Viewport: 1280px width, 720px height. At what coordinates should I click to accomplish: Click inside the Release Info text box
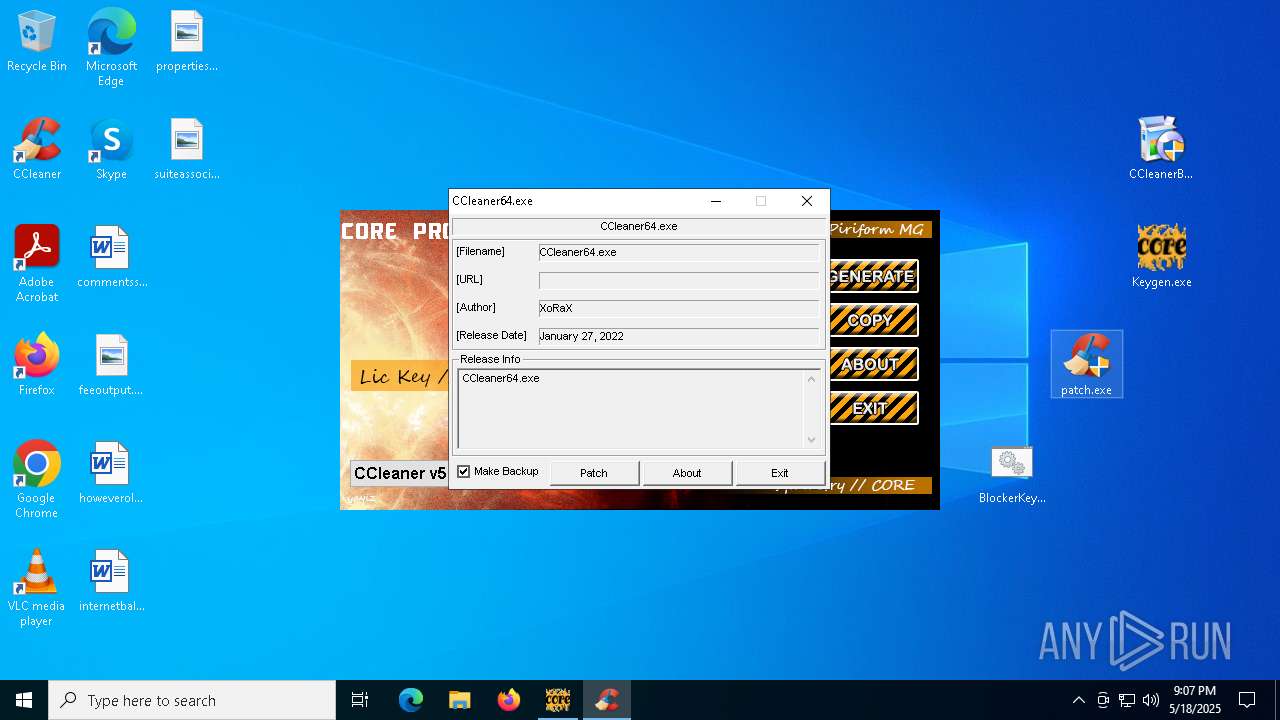click(630, 409)
